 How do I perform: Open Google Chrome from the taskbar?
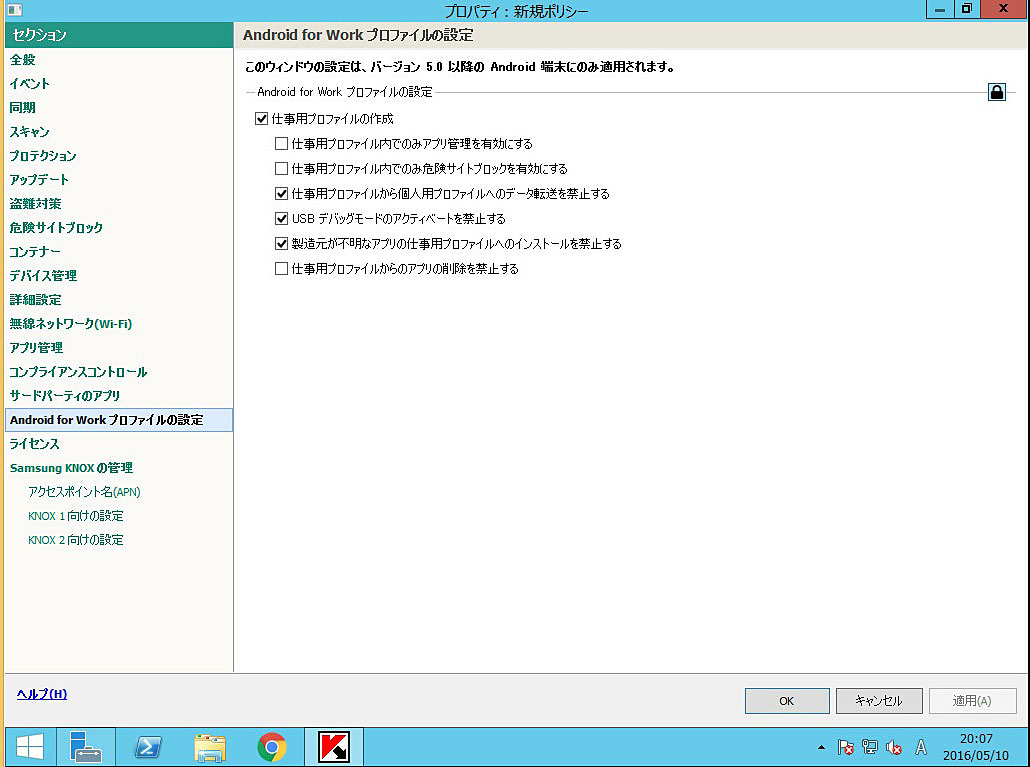[x=271, y=747]
